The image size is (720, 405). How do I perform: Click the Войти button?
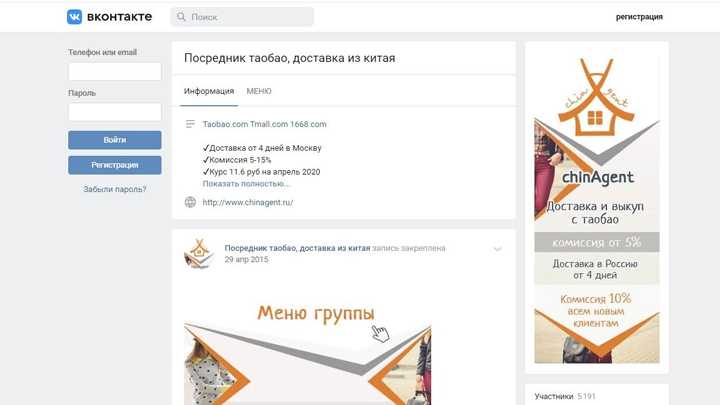pos(115,140)
